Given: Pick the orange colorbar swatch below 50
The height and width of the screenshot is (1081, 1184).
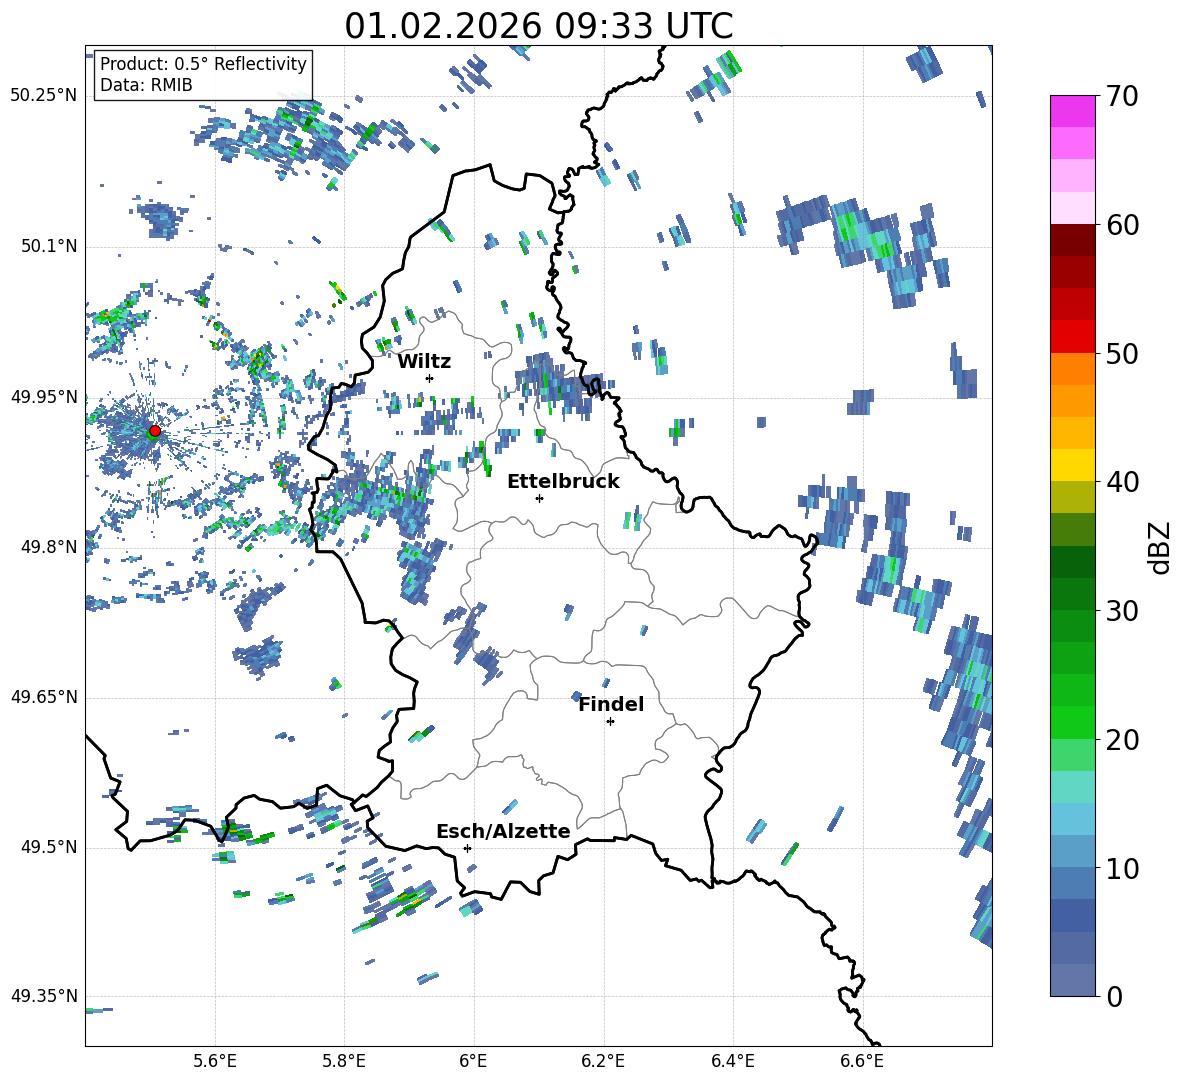Looking at the screenshot, I should 1072,368.
